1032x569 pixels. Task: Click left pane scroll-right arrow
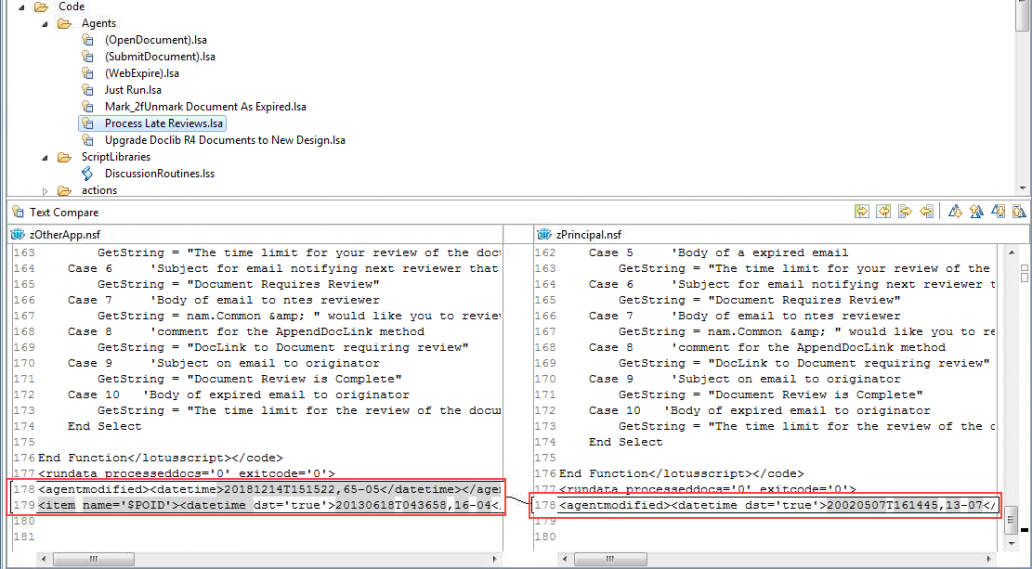[496, 559]
